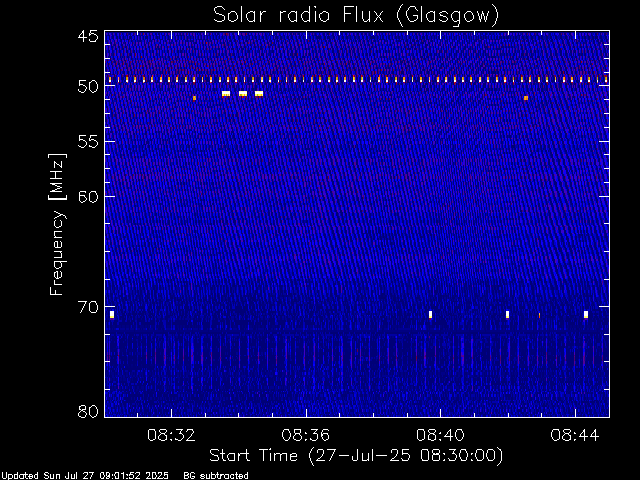Click the 'Solar radio Flux (Glasgow)' title
This screenshot has width=640, height=480.
(x=356, y=16)
